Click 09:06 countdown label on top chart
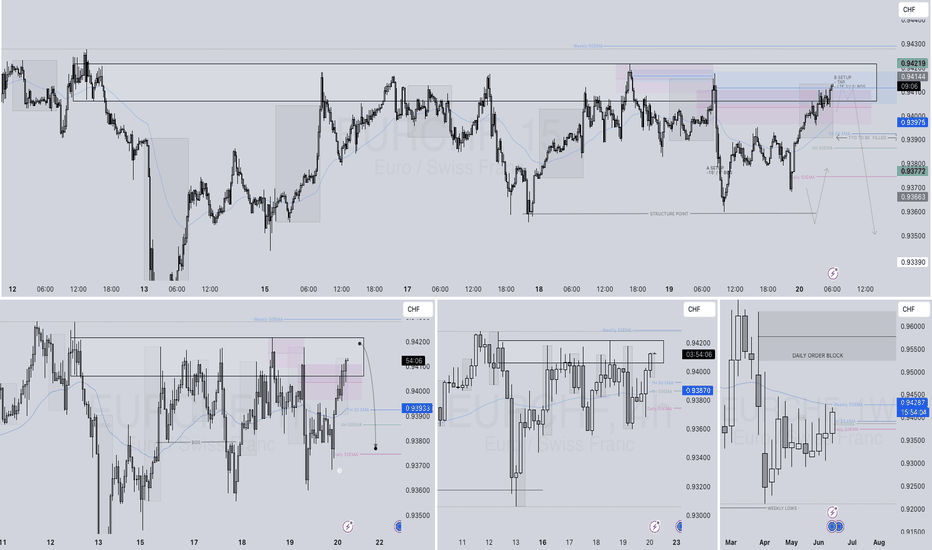 (x=911, y=87)
